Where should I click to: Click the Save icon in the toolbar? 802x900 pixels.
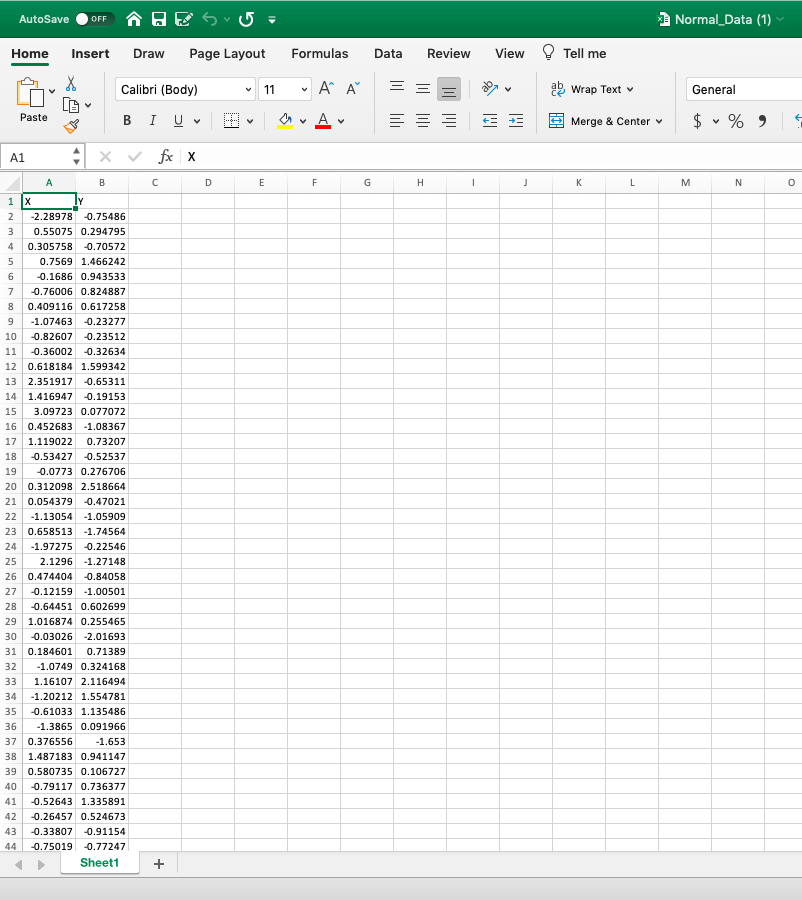coord(158,18)
